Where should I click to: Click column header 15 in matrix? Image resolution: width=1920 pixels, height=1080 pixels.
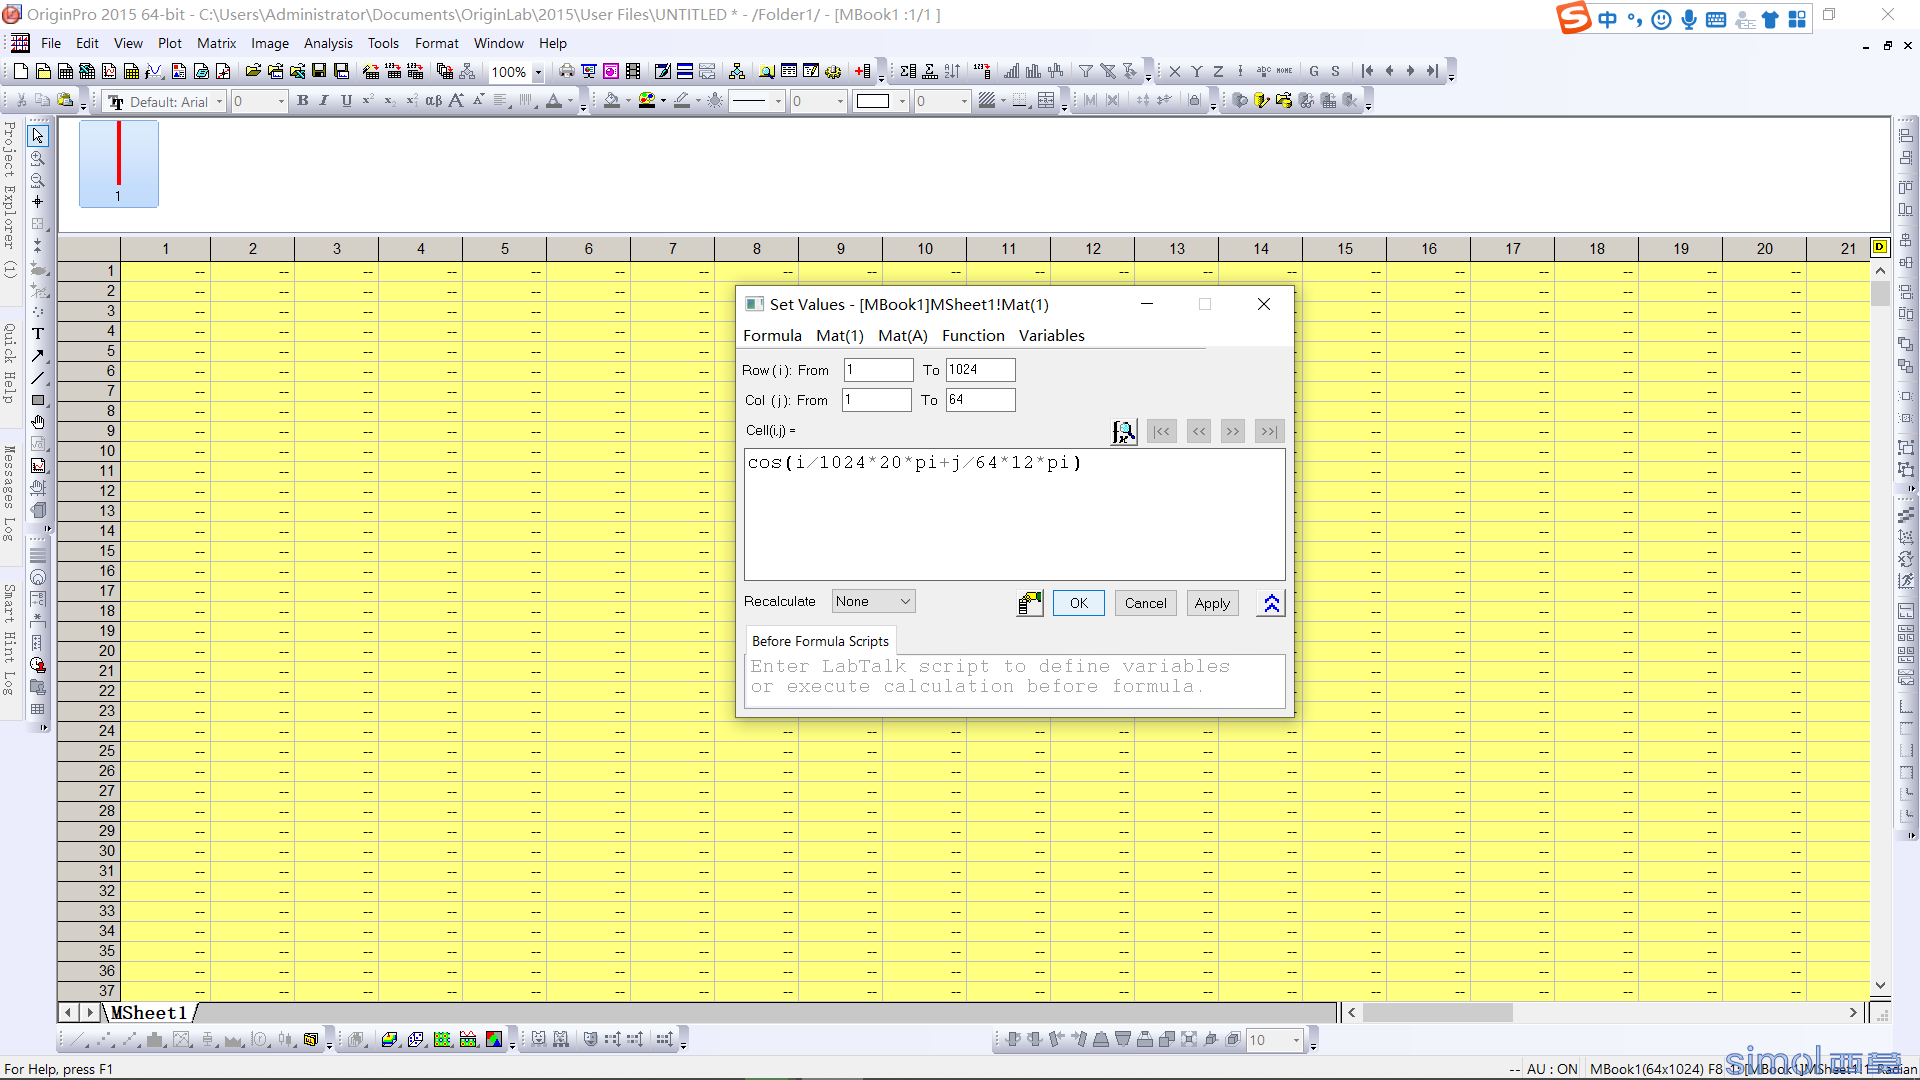click(1345, 249)
